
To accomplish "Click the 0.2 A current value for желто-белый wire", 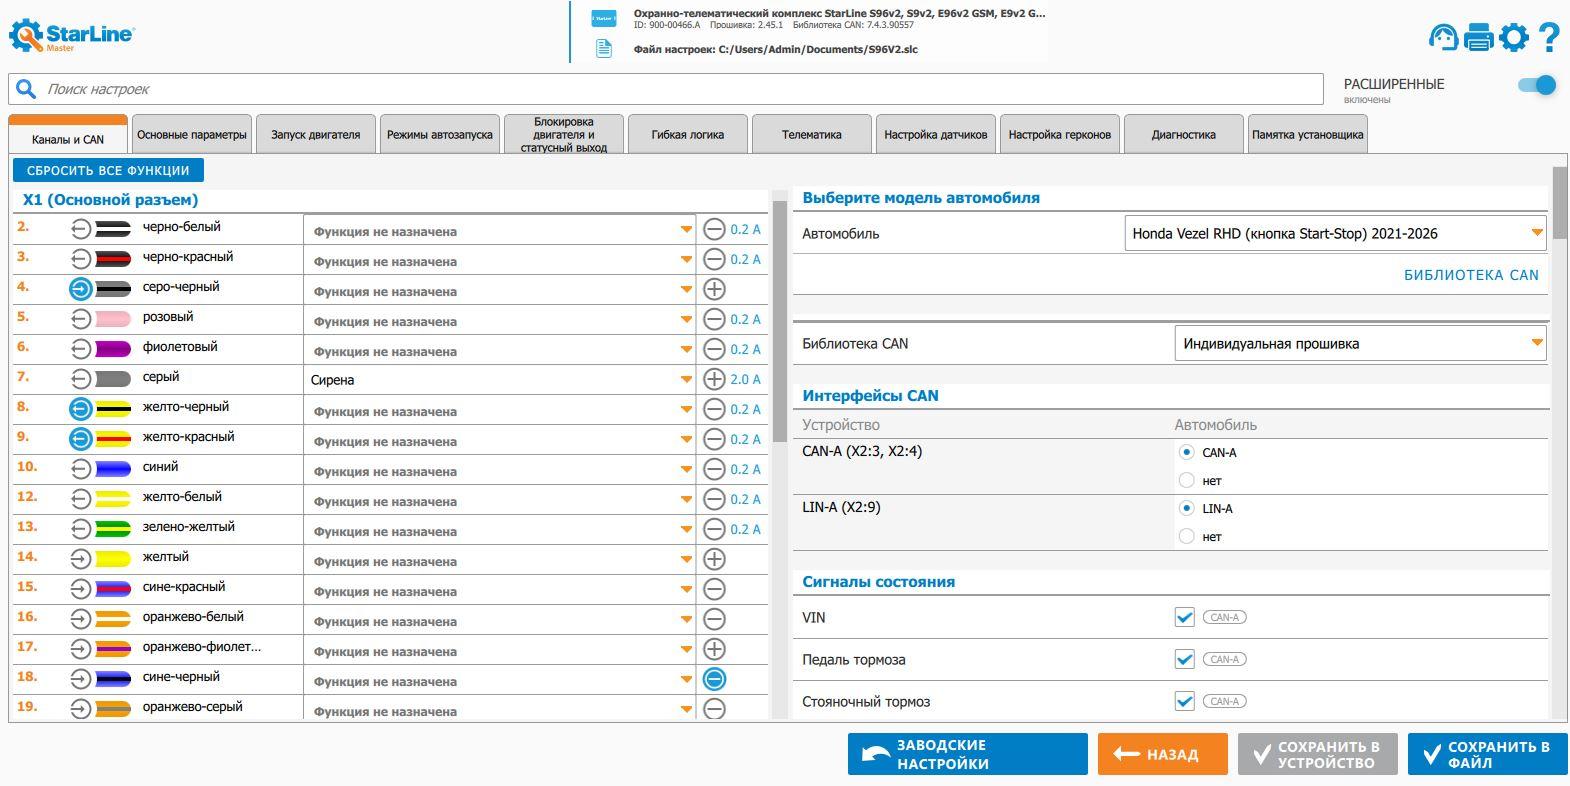I will click(745, 499).
